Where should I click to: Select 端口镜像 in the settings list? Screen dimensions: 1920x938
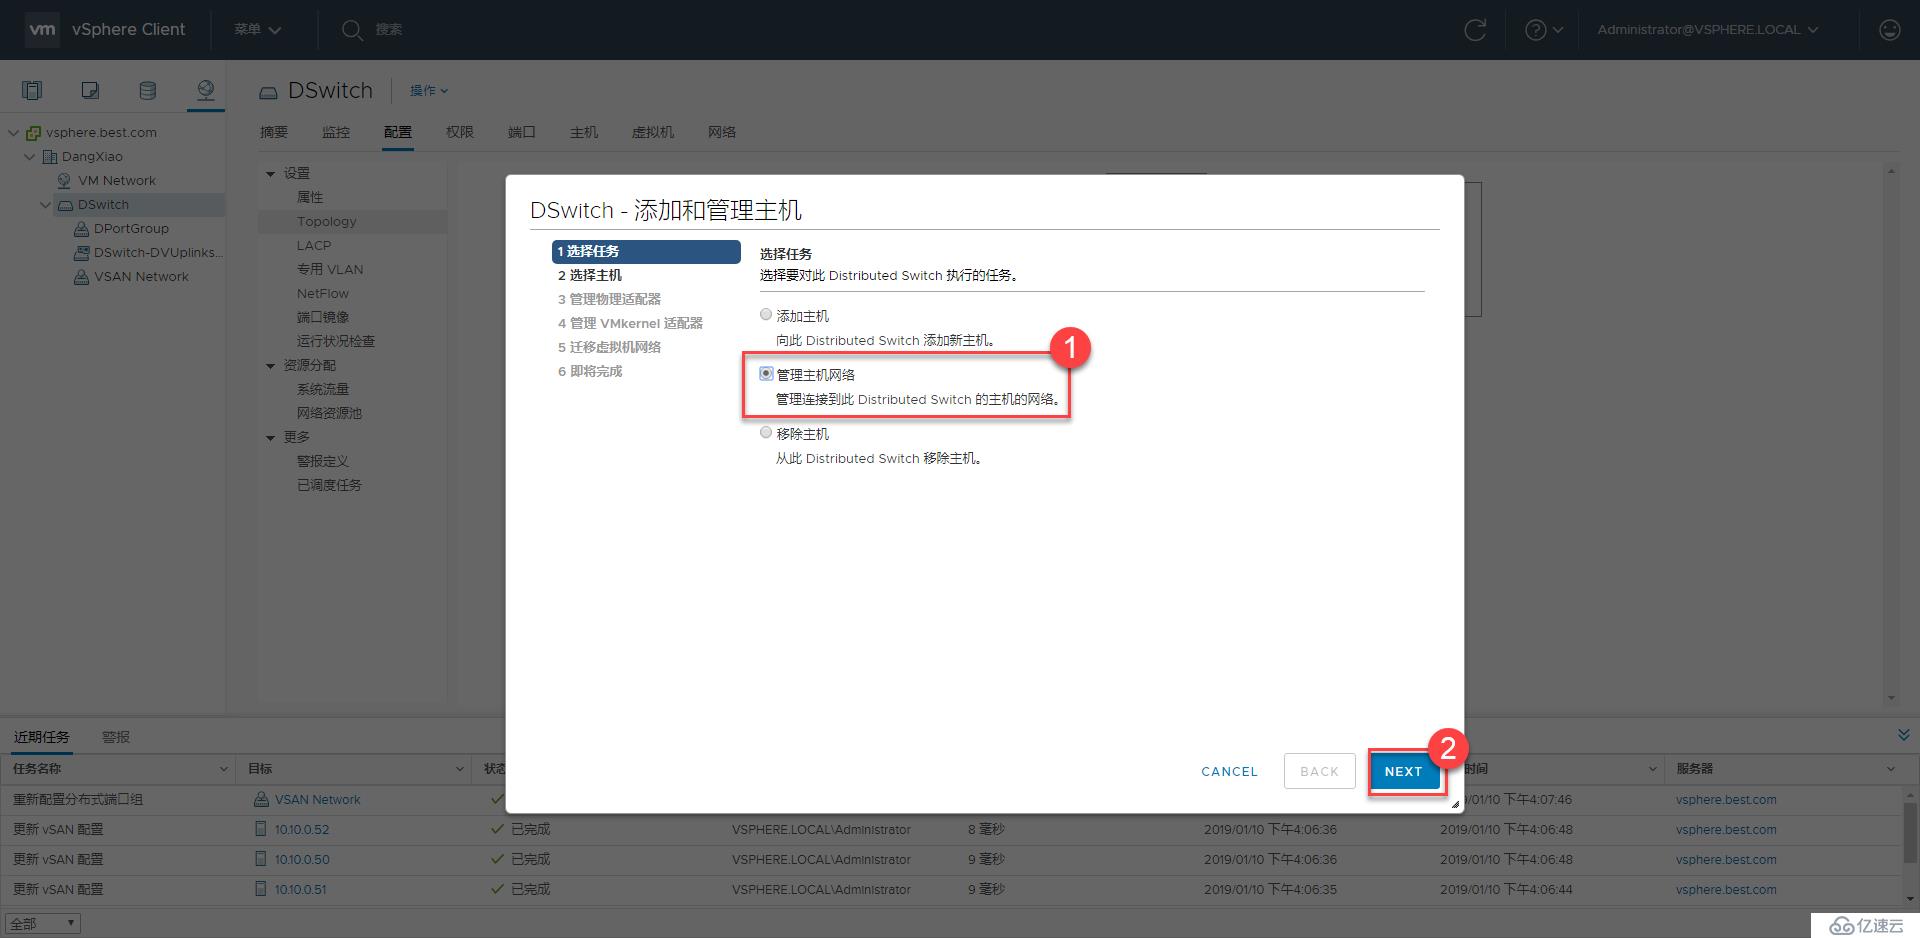pos(323,318)
